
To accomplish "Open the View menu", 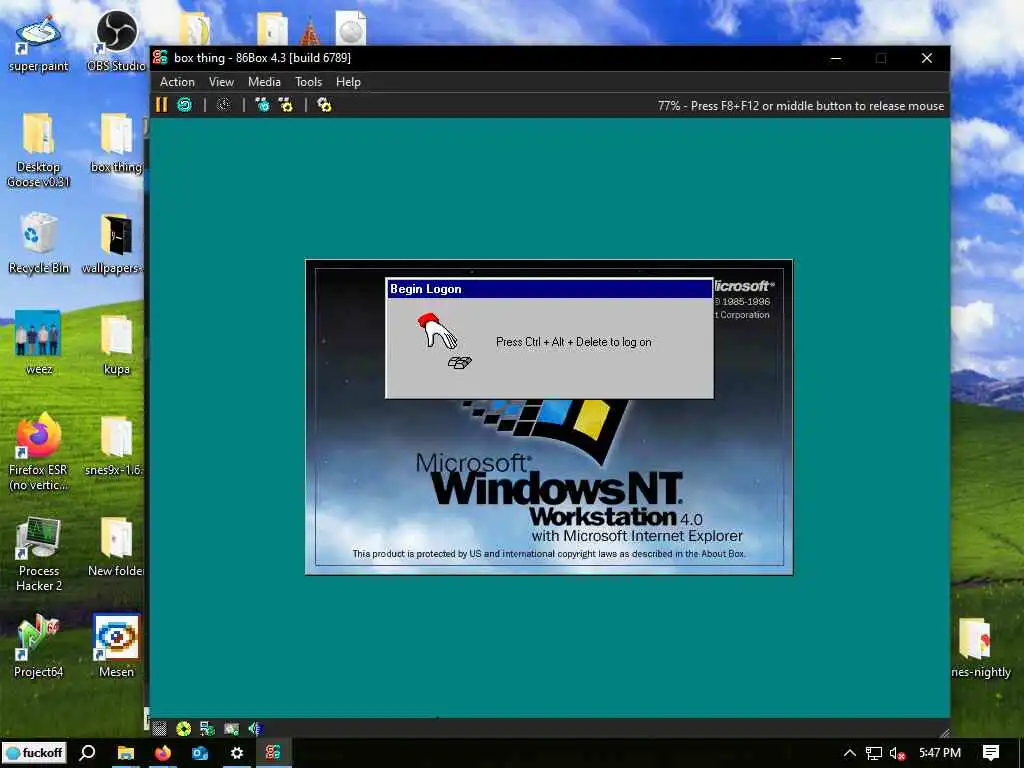I will click(x=221, y=82).
